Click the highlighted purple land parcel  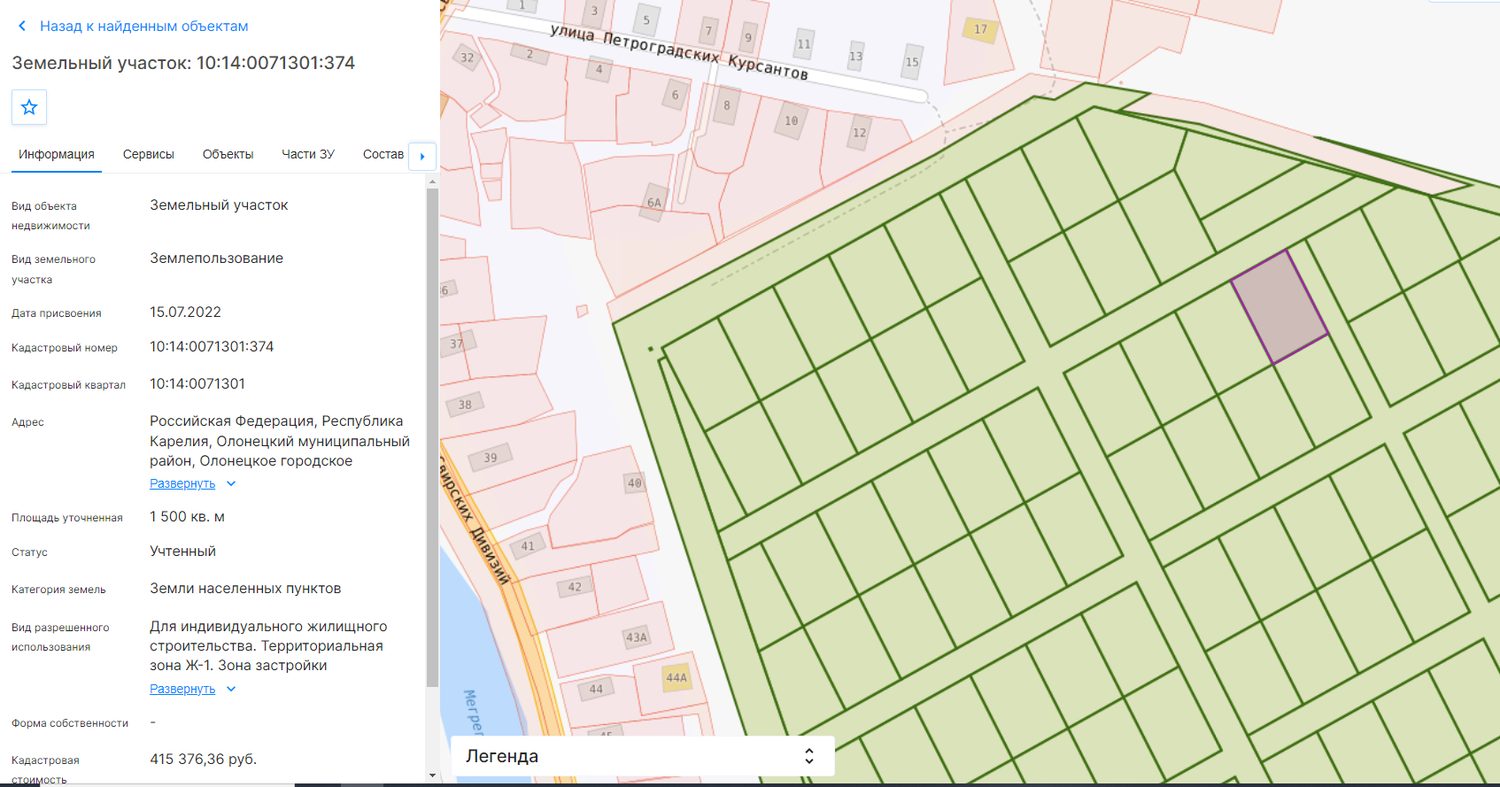click(1279, 306)
